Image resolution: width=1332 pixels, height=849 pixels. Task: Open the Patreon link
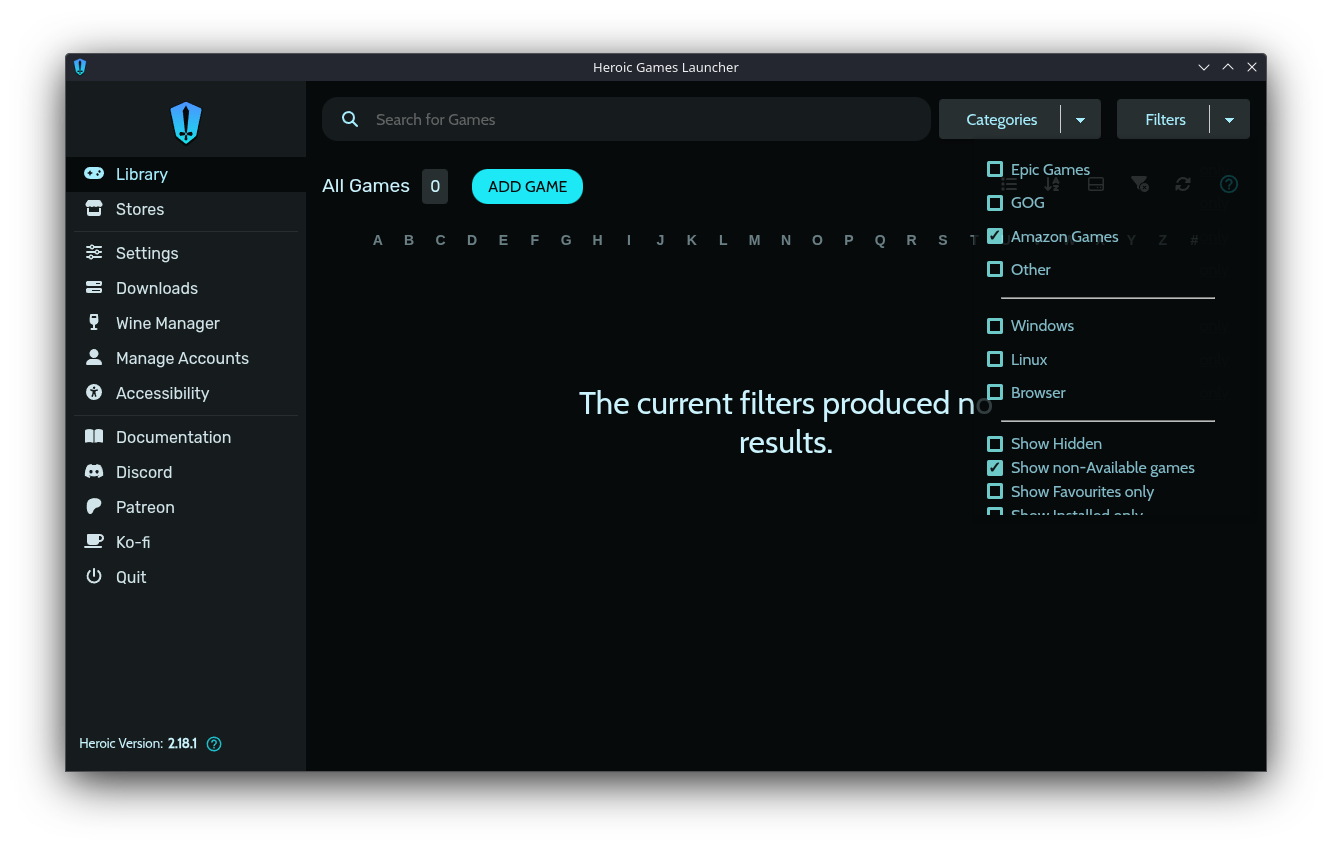click(186, 507)
